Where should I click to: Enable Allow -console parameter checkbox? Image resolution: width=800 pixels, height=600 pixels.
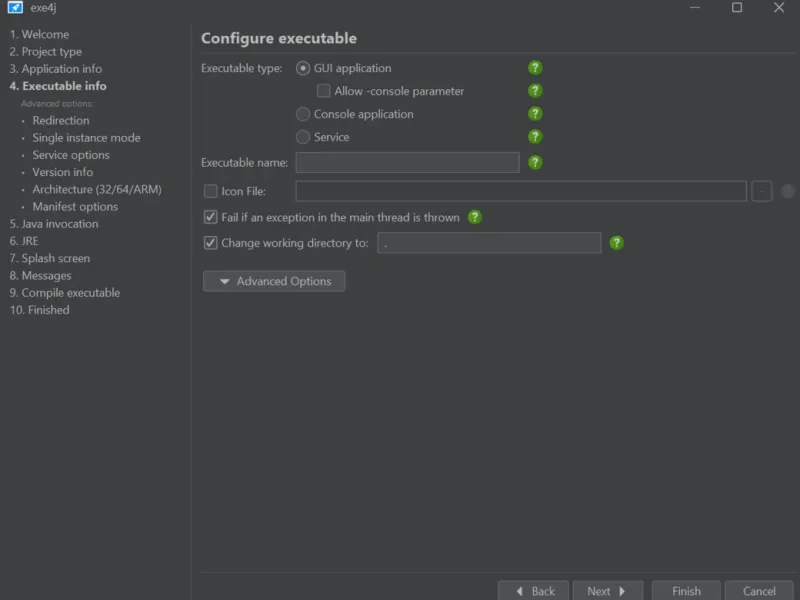click(x=323, y=91)
